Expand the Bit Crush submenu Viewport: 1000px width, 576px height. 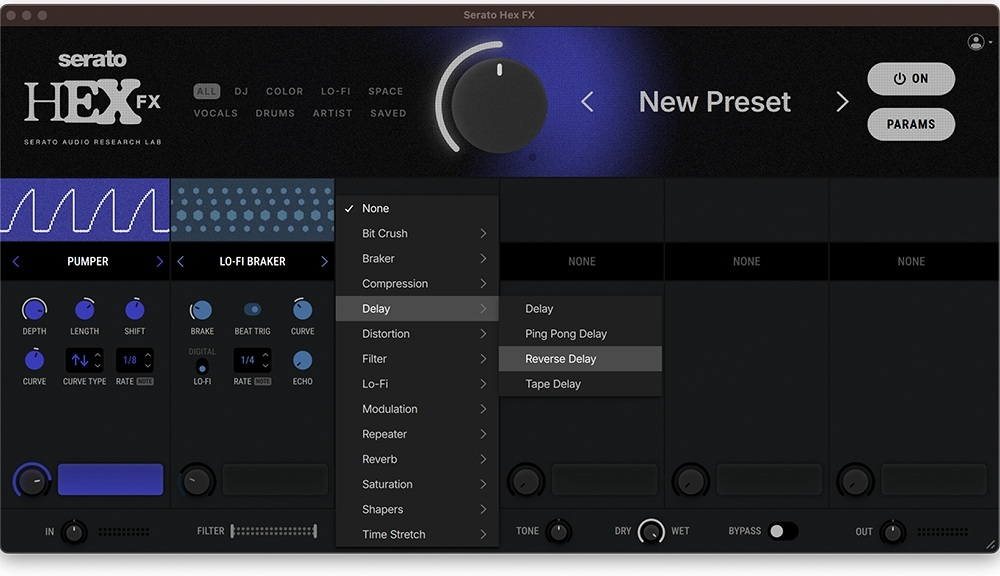(416, 233)
